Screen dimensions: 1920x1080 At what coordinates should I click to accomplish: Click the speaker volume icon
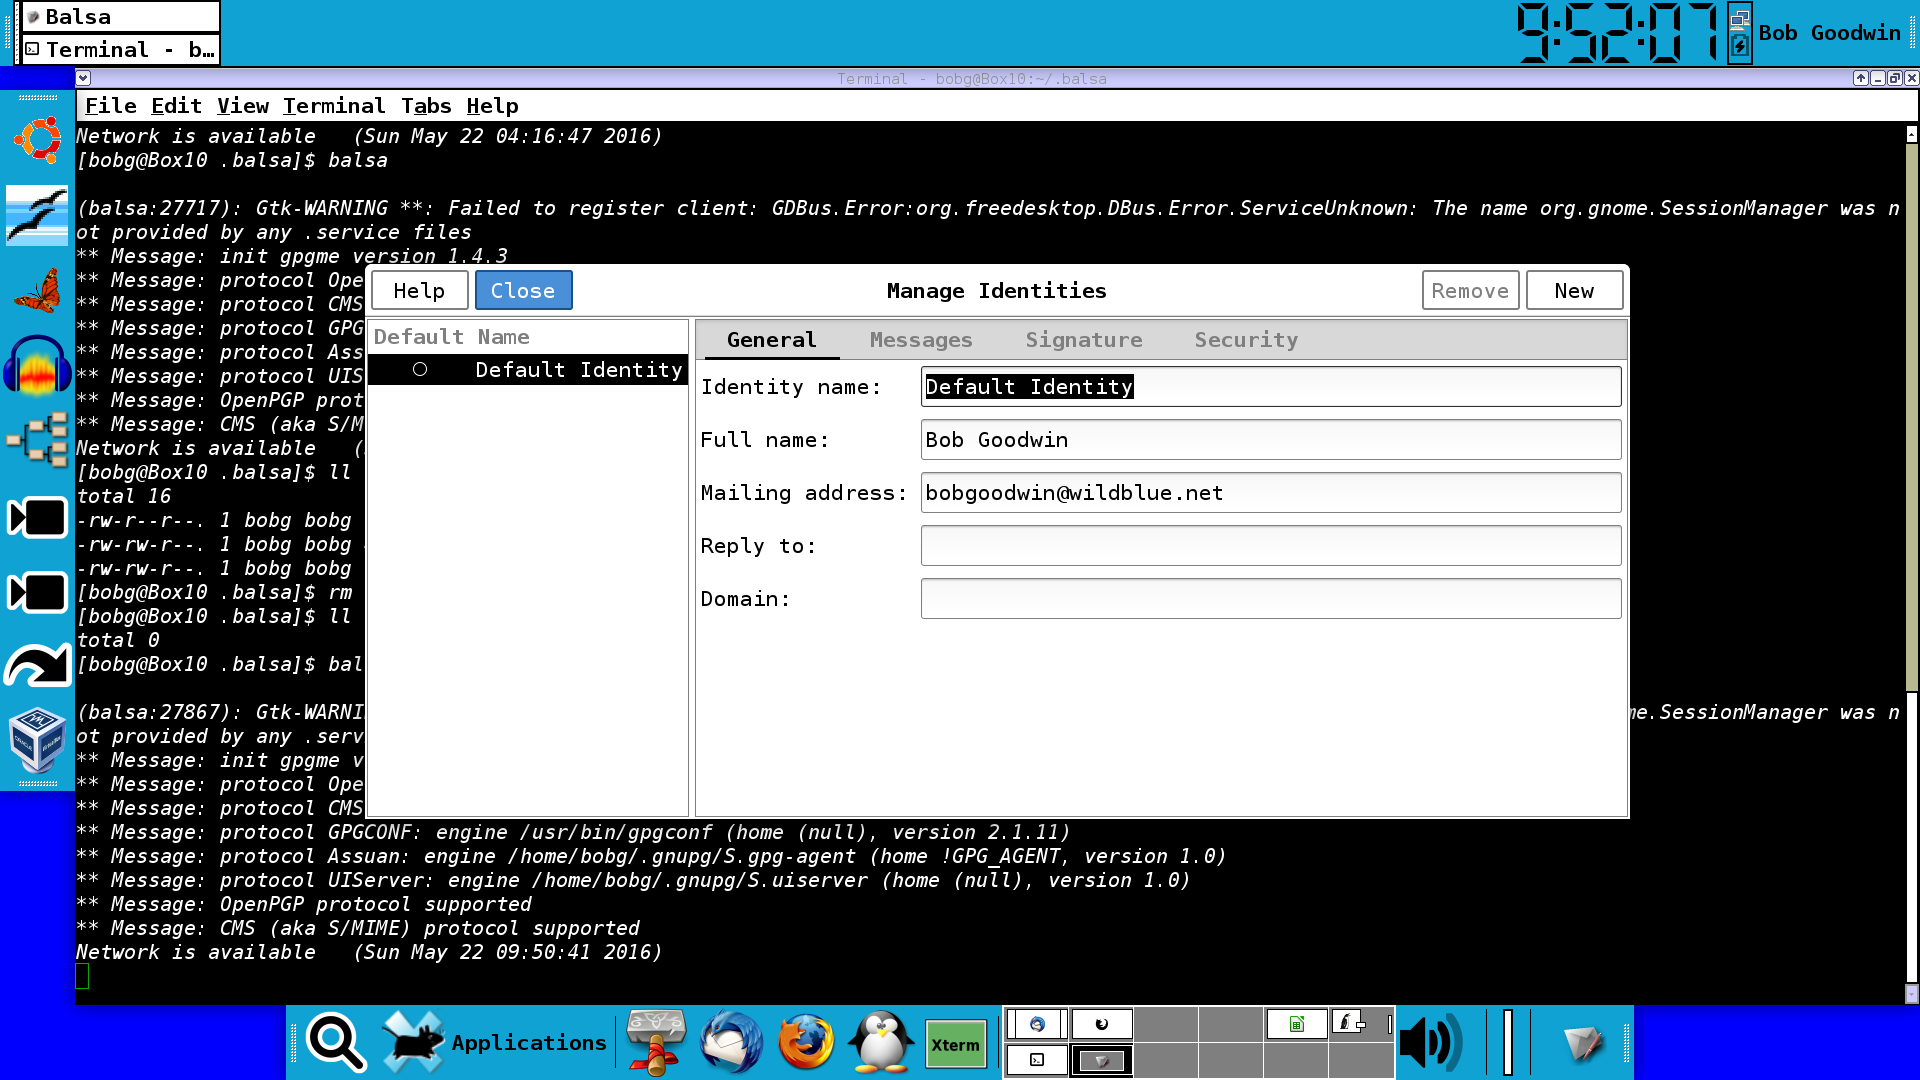1430,1042
